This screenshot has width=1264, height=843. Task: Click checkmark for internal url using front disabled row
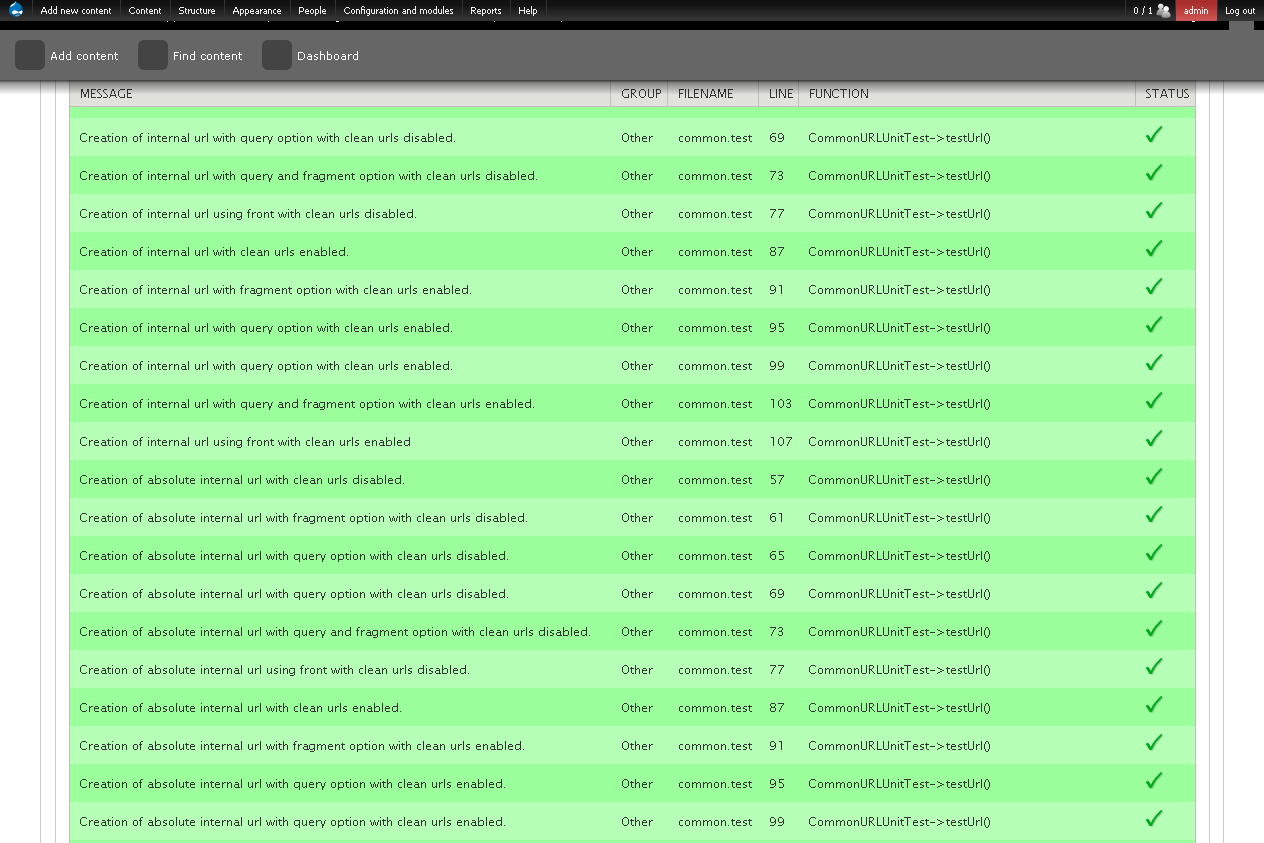click(1154, 210)
